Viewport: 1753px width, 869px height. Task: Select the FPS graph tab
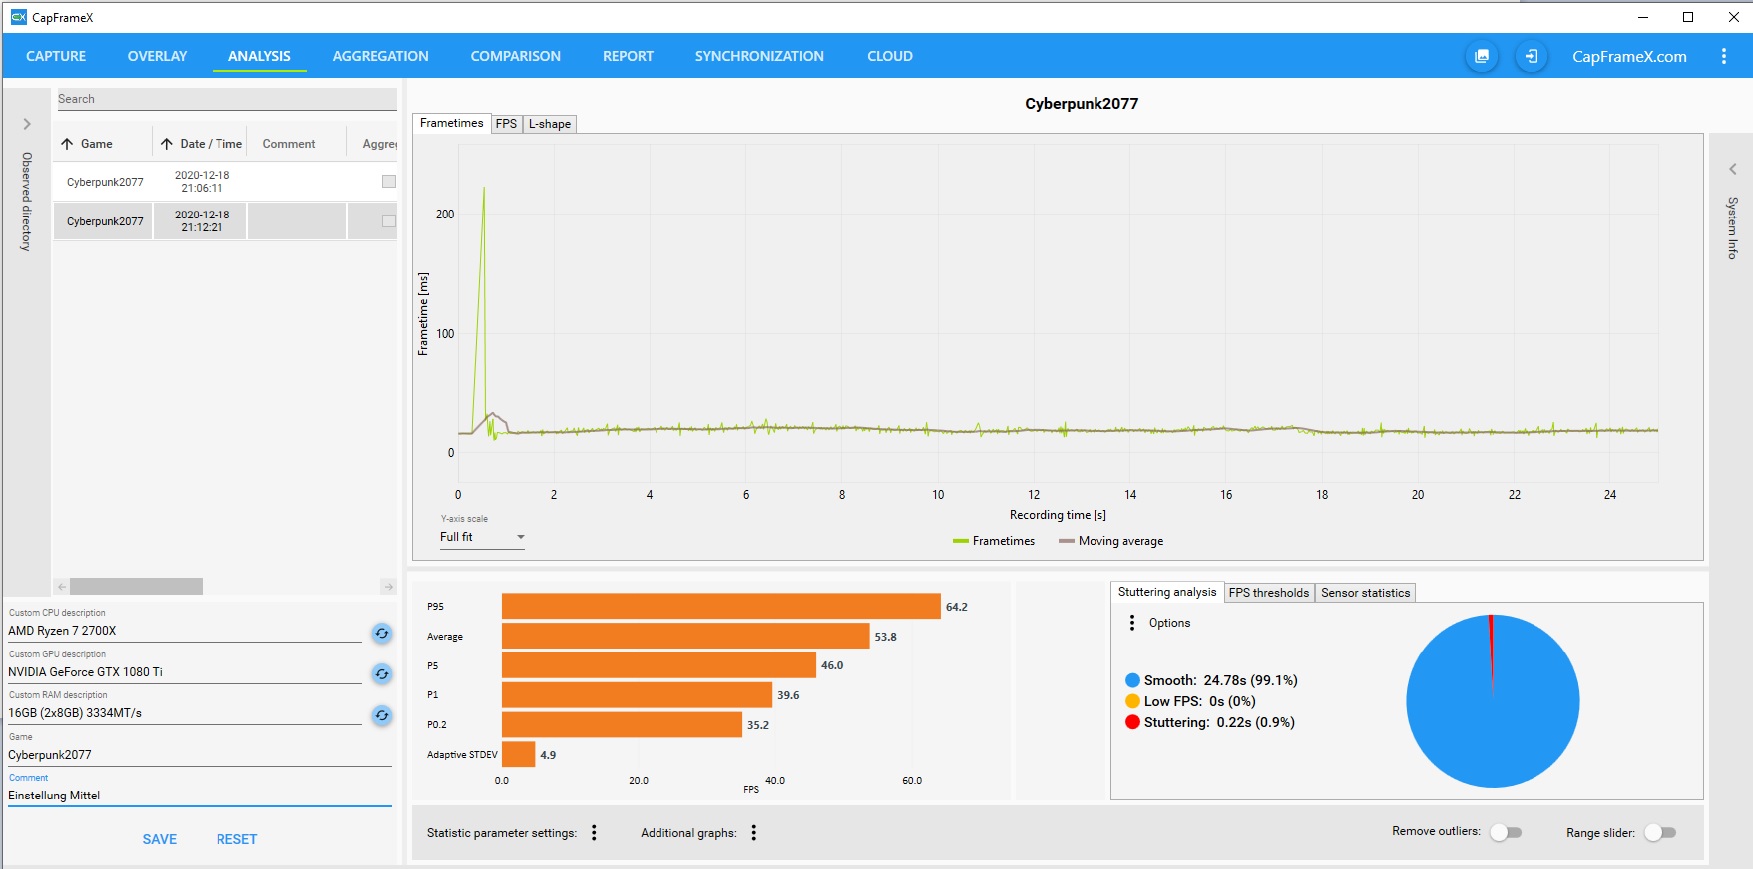pos(506,124)
